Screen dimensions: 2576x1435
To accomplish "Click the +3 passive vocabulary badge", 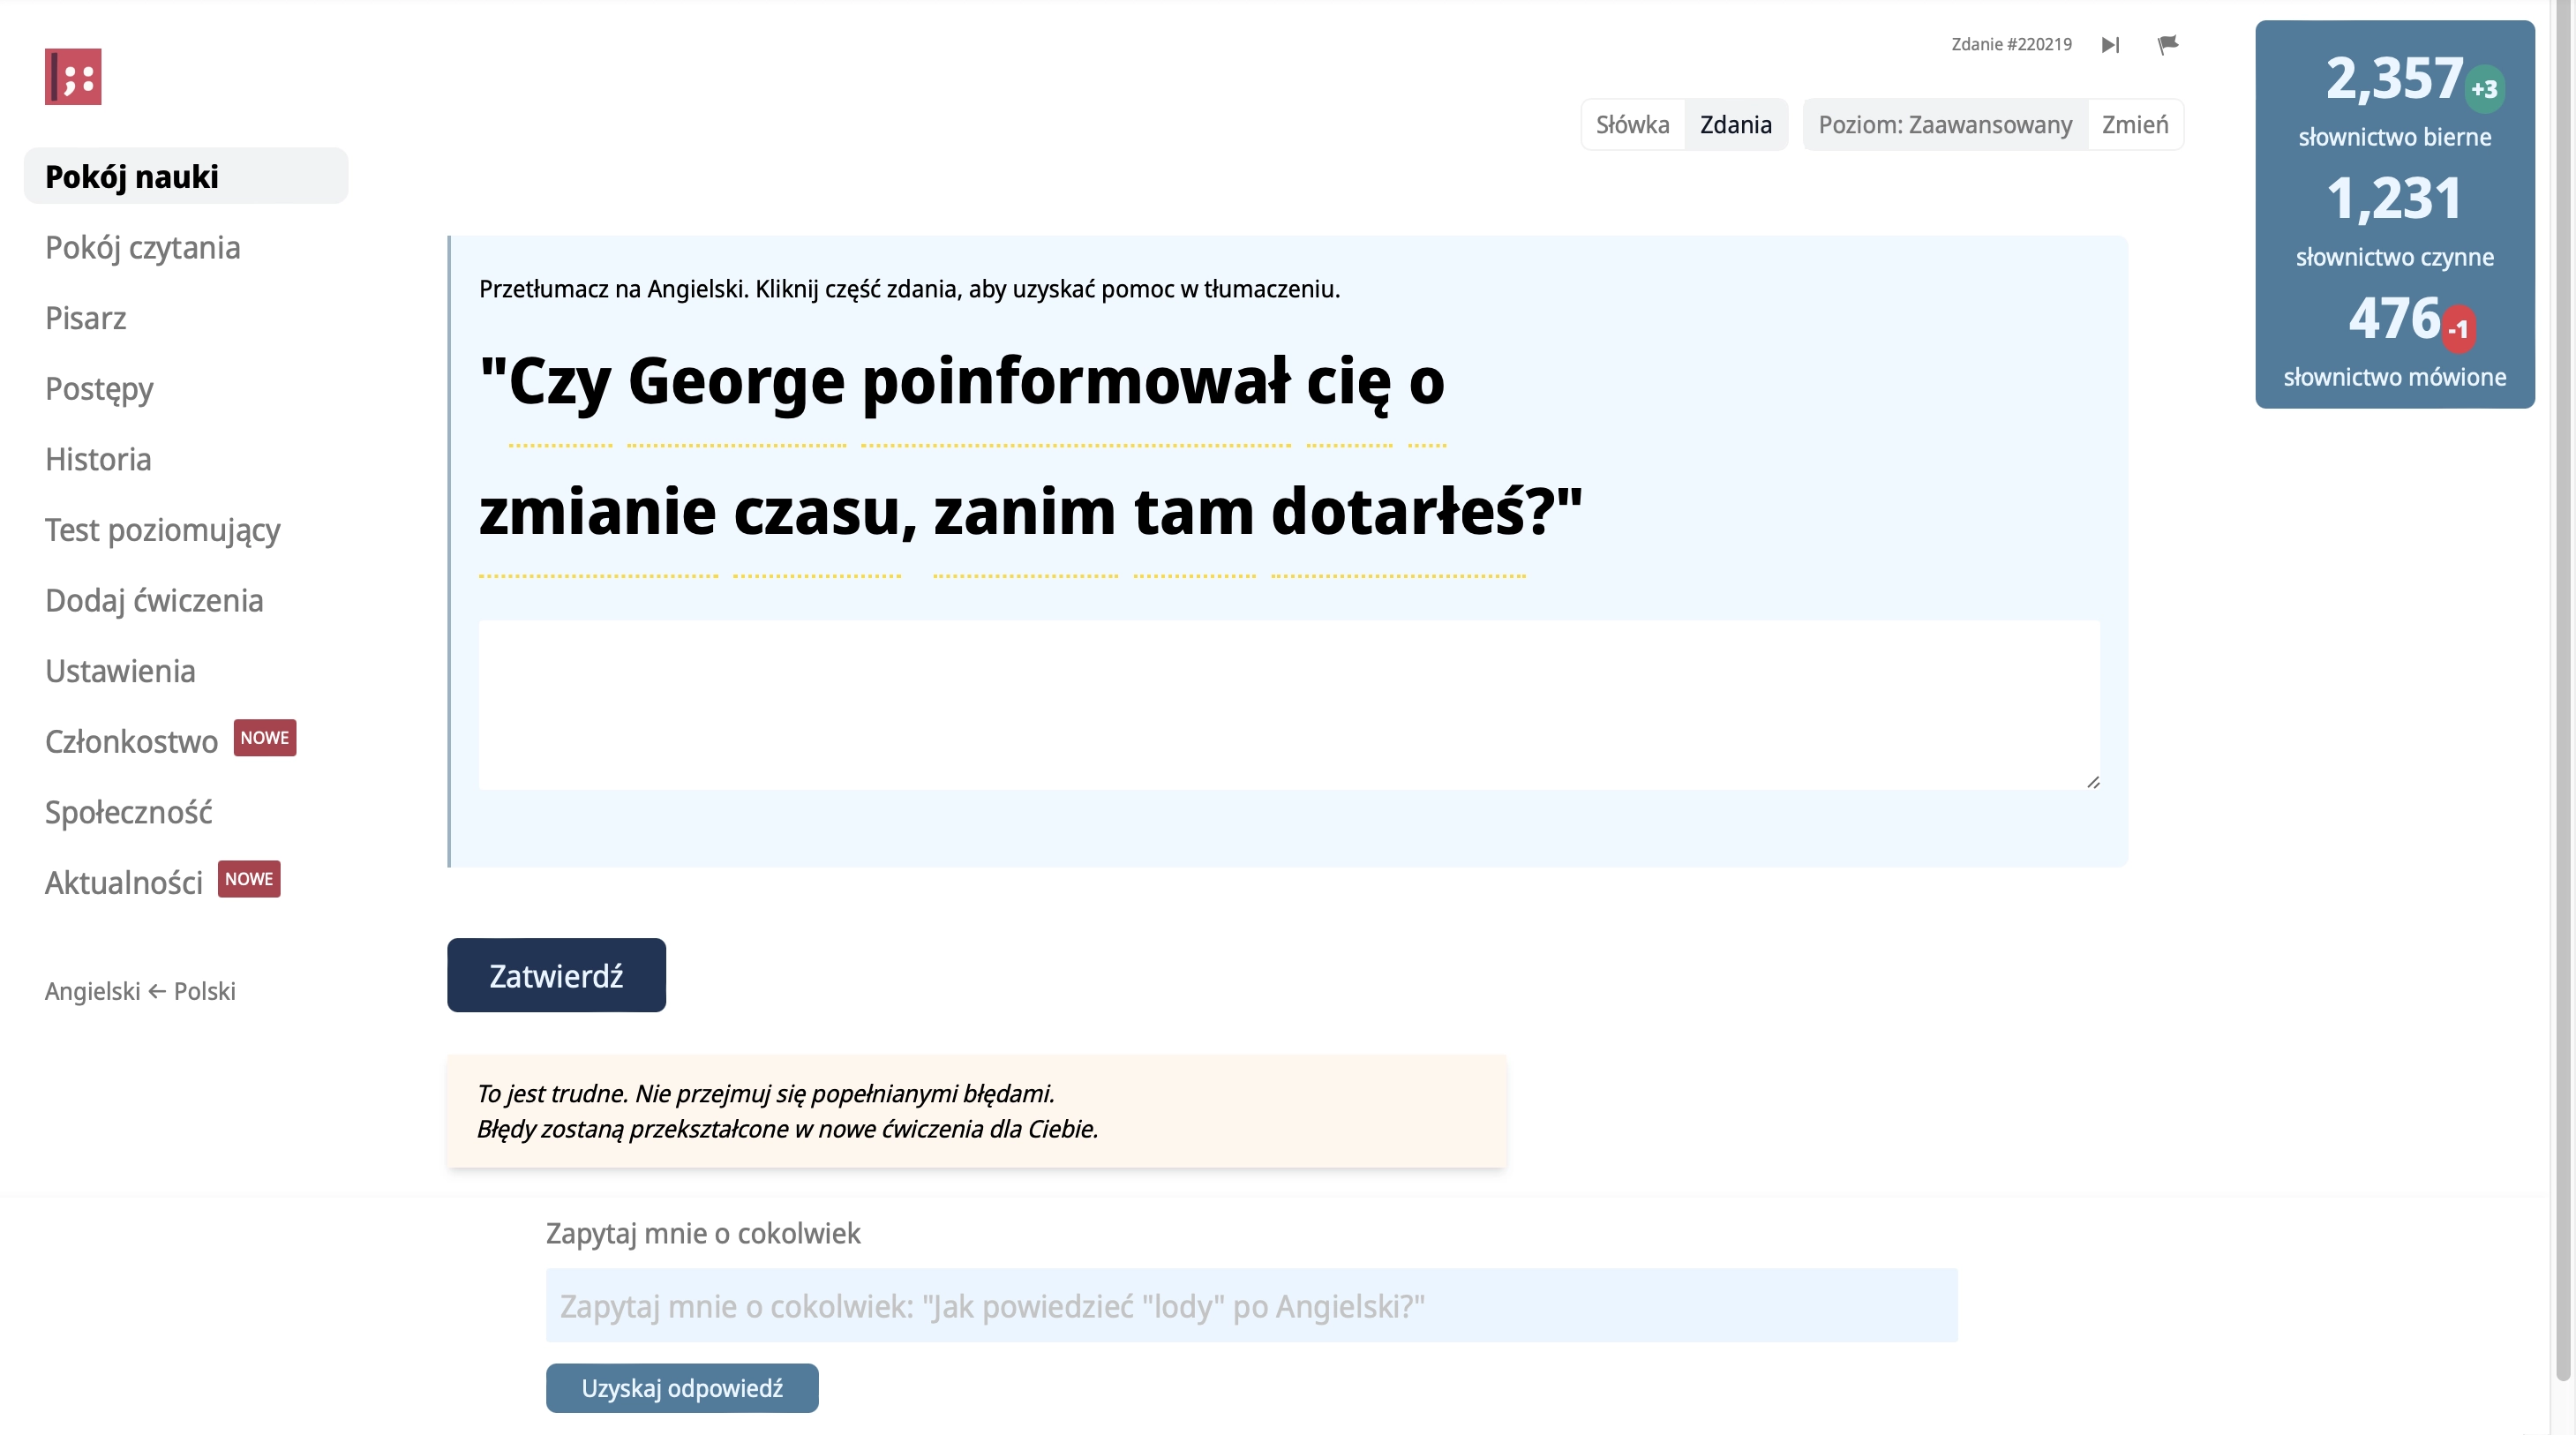I will 2484,89.
